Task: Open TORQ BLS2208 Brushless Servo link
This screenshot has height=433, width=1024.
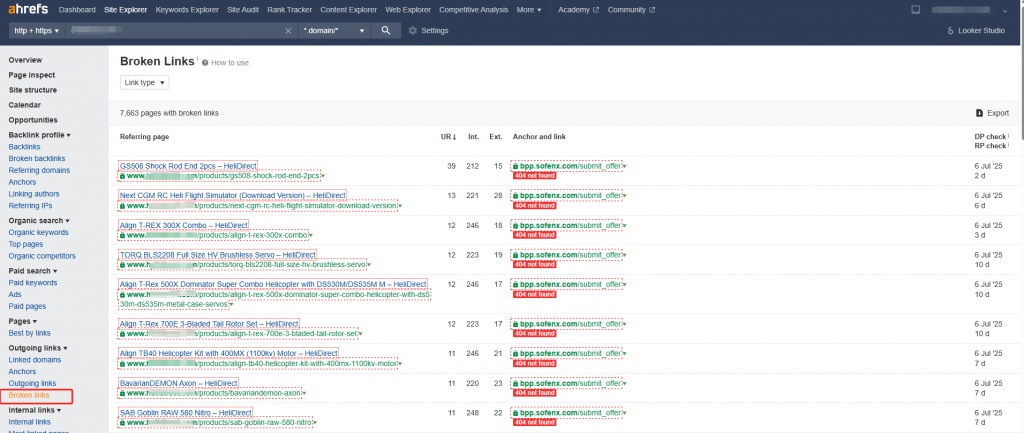Action: pos(217,255)
